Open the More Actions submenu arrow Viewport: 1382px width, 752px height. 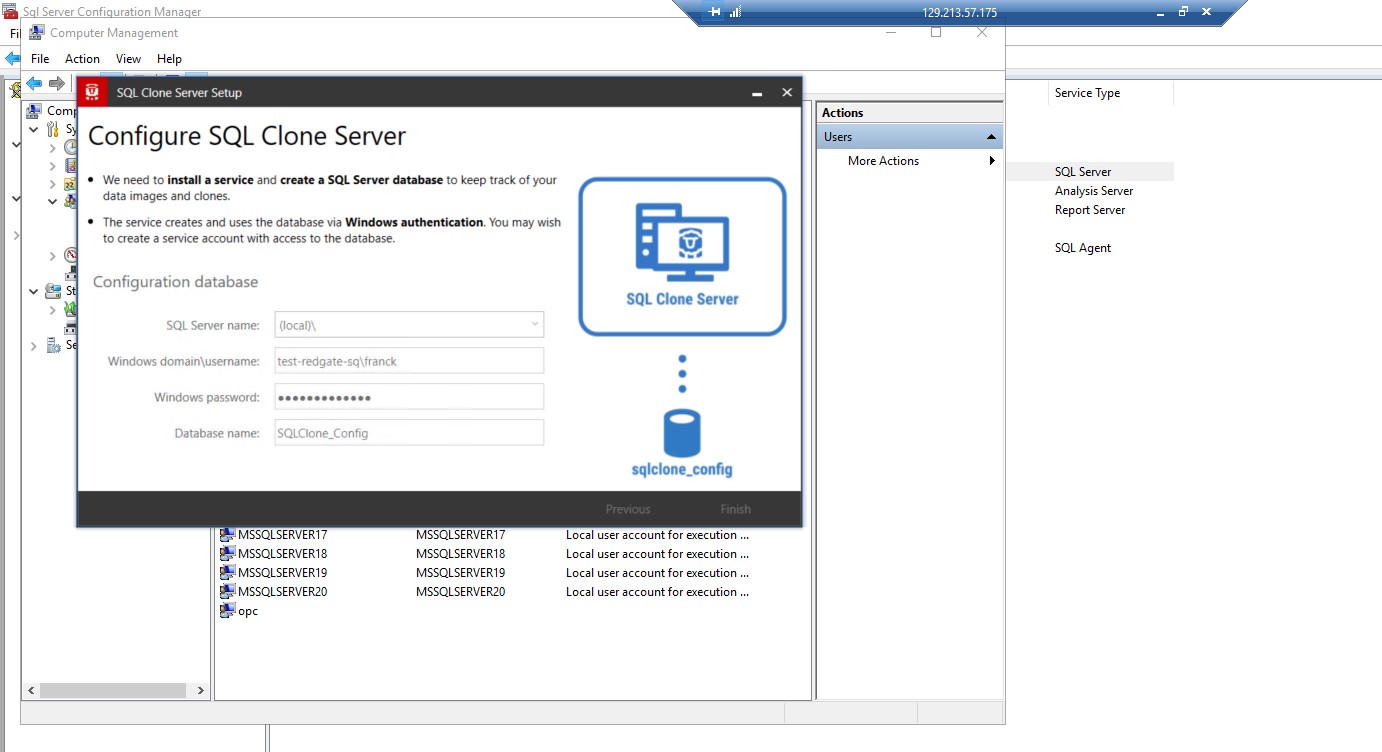coord(992,161)
